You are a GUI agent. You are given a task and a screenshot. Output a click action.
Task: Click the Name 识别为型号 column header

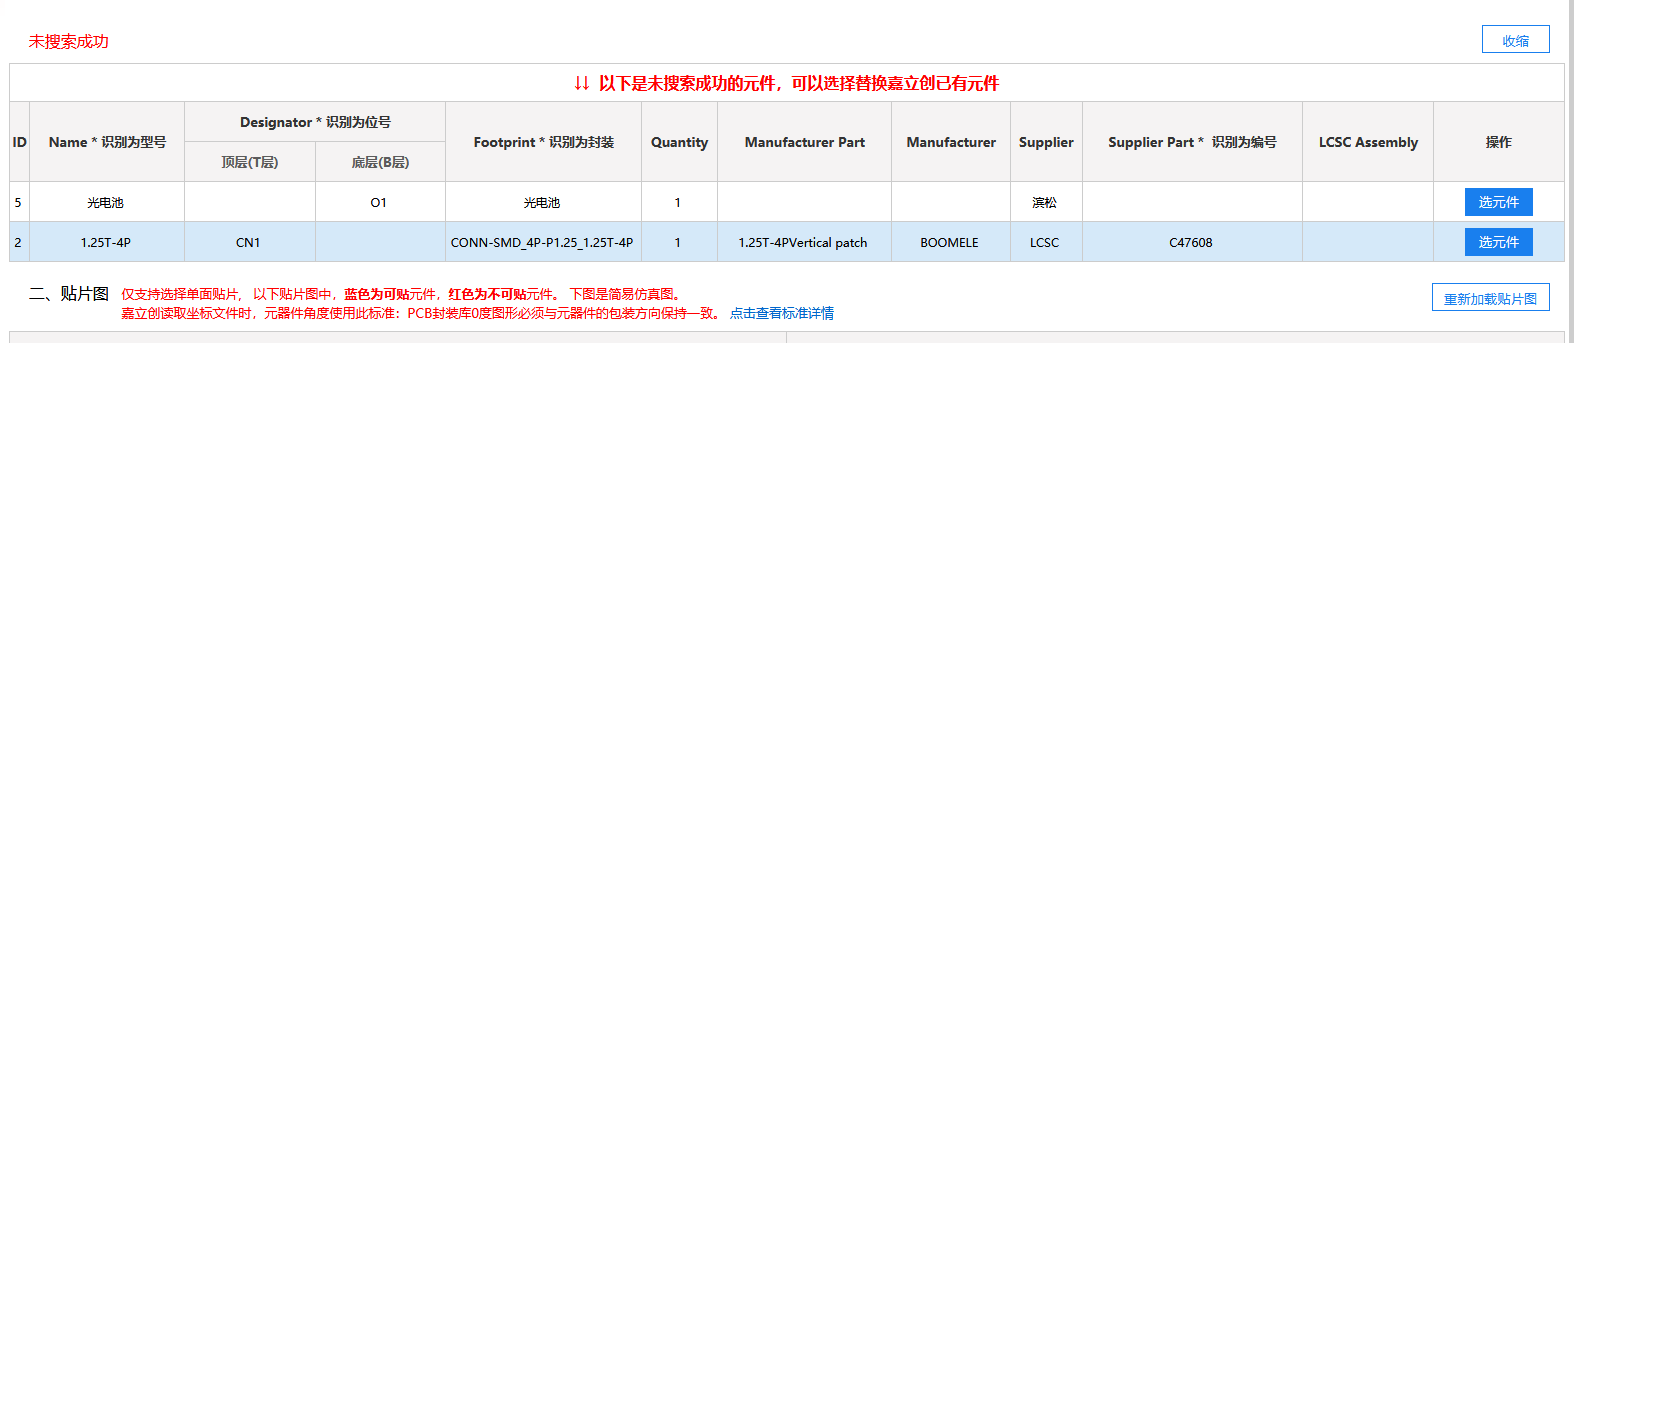(107, 142)
